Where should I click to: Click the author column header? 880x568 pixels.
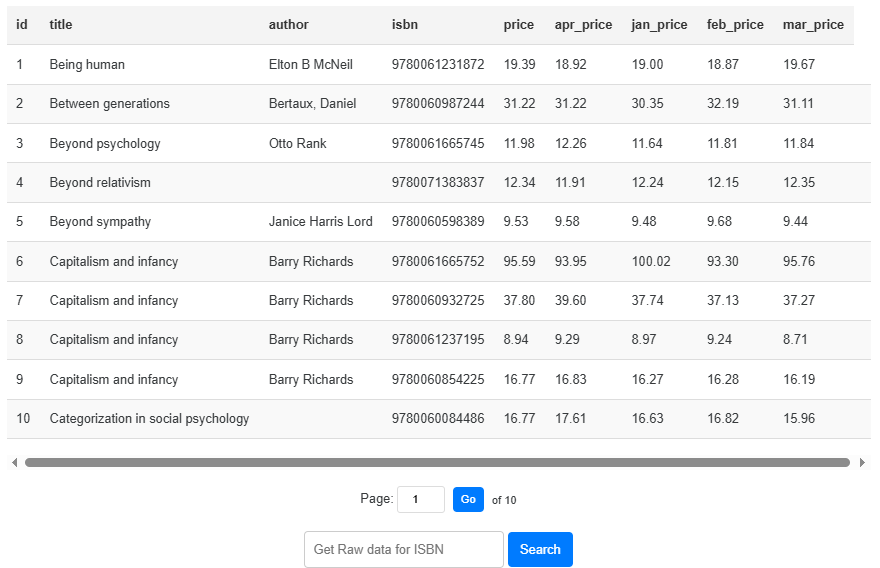[x=288, y=25]
